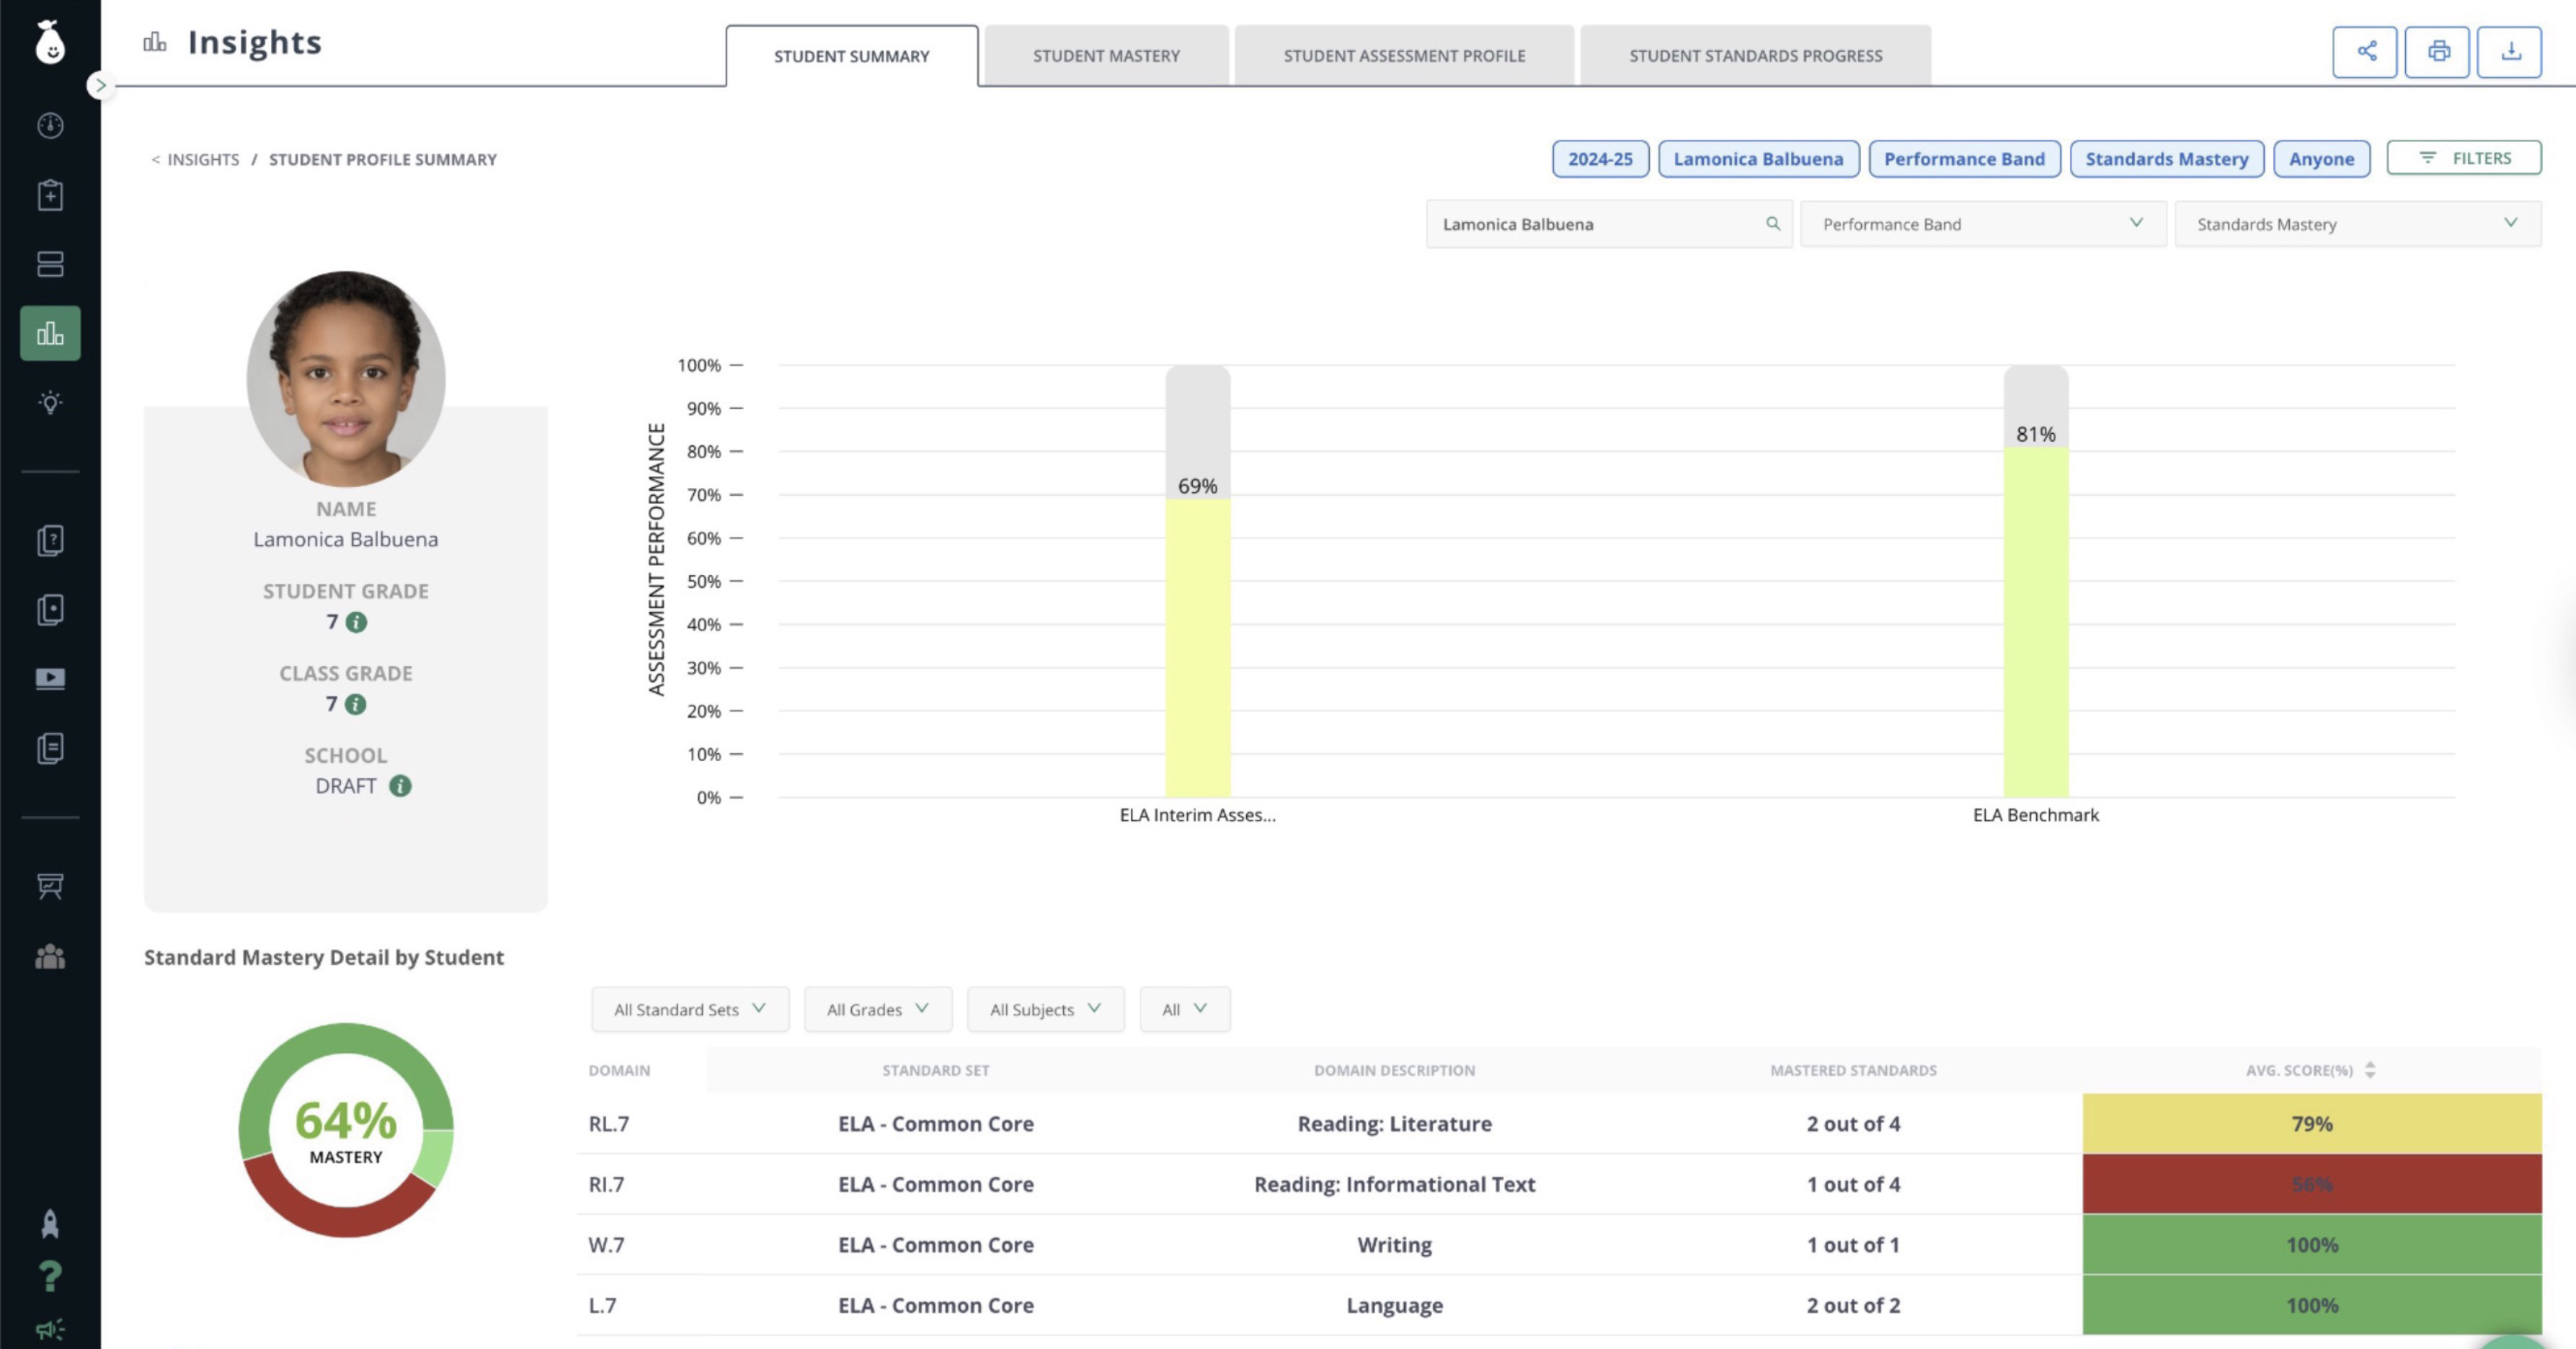
Task: Expand the All Standard Sets dropdown
Action: coord(689,1009)
